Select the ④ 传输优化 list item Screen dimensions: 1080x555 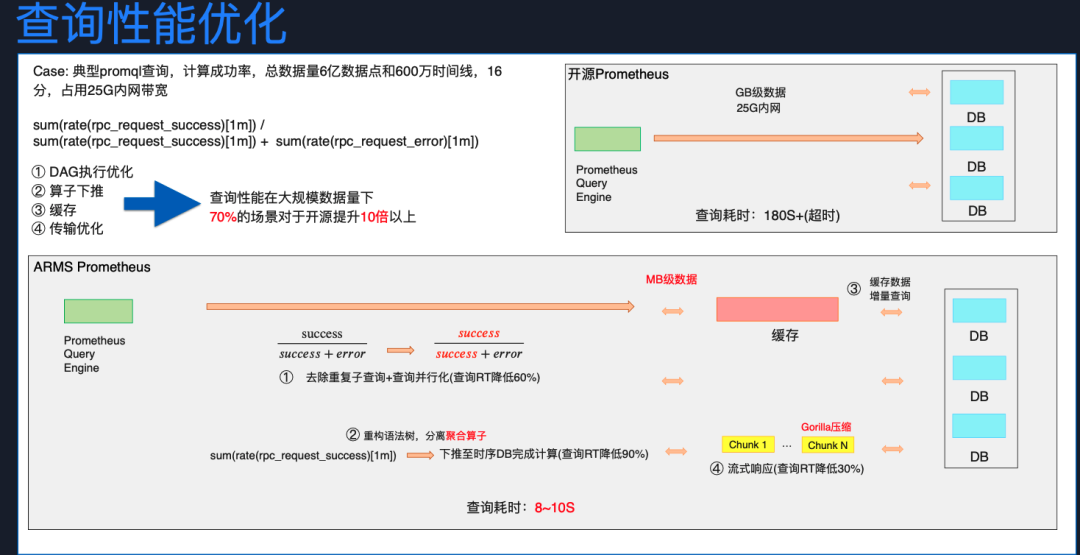tap(68, 229)
